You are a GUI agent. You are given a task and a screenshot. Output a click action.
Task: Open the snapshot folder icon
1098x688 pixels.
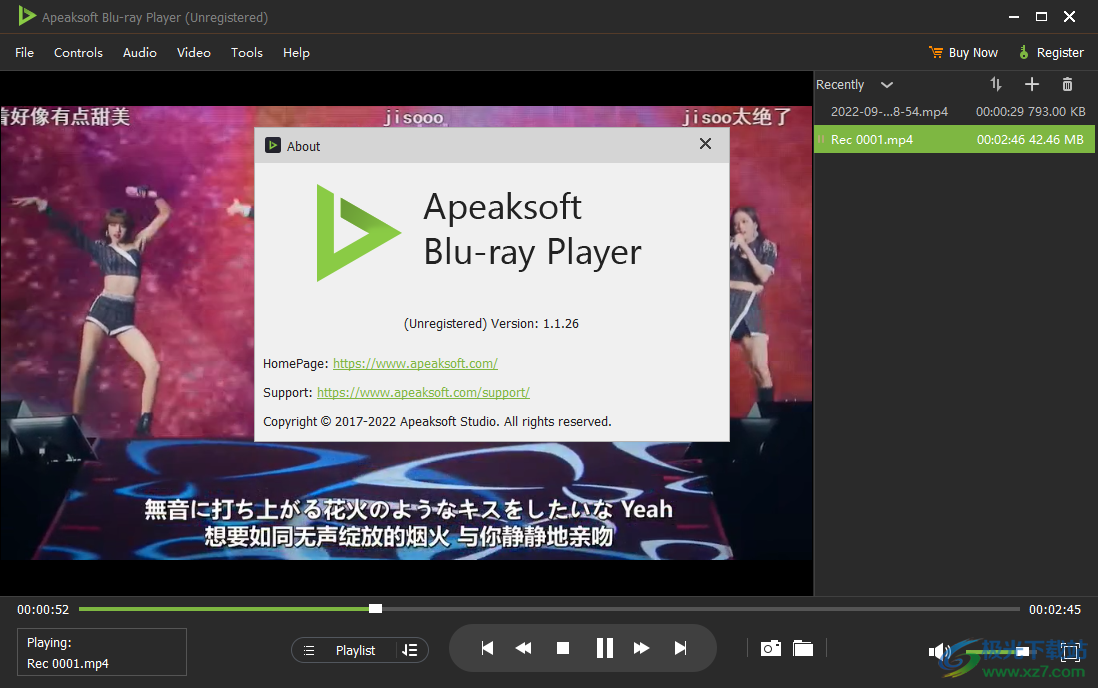[x=803, y=648]
